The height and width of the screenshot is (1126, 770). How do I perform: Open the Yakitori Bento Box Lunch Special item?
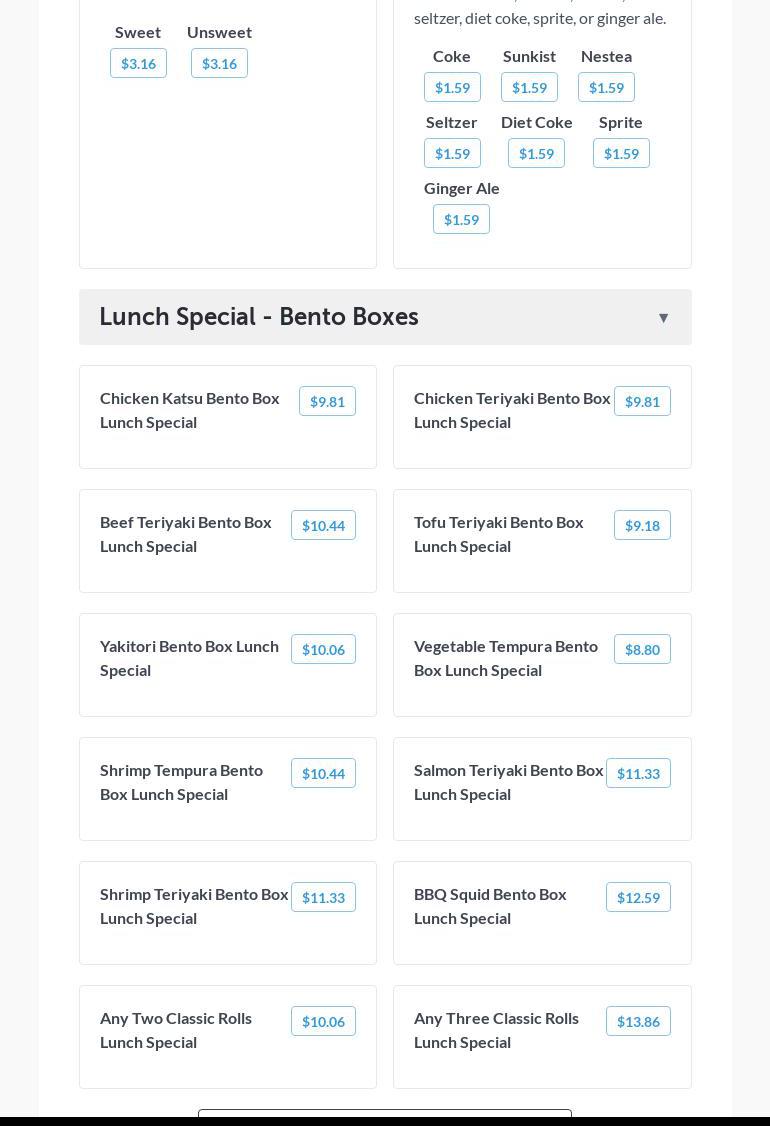point(189,658)
